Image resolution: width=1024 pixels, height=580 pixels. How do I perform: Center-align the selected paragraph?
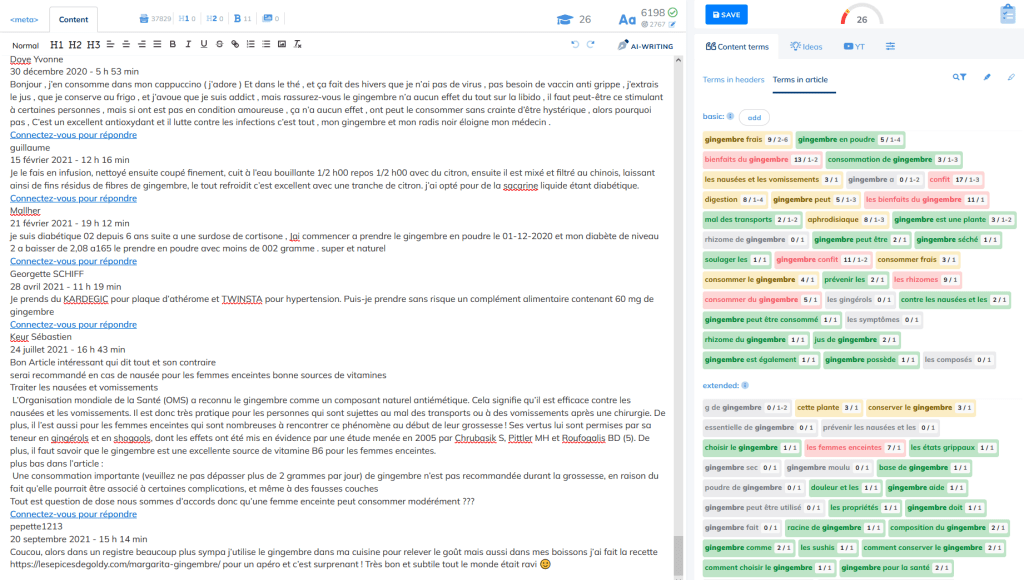126,45
